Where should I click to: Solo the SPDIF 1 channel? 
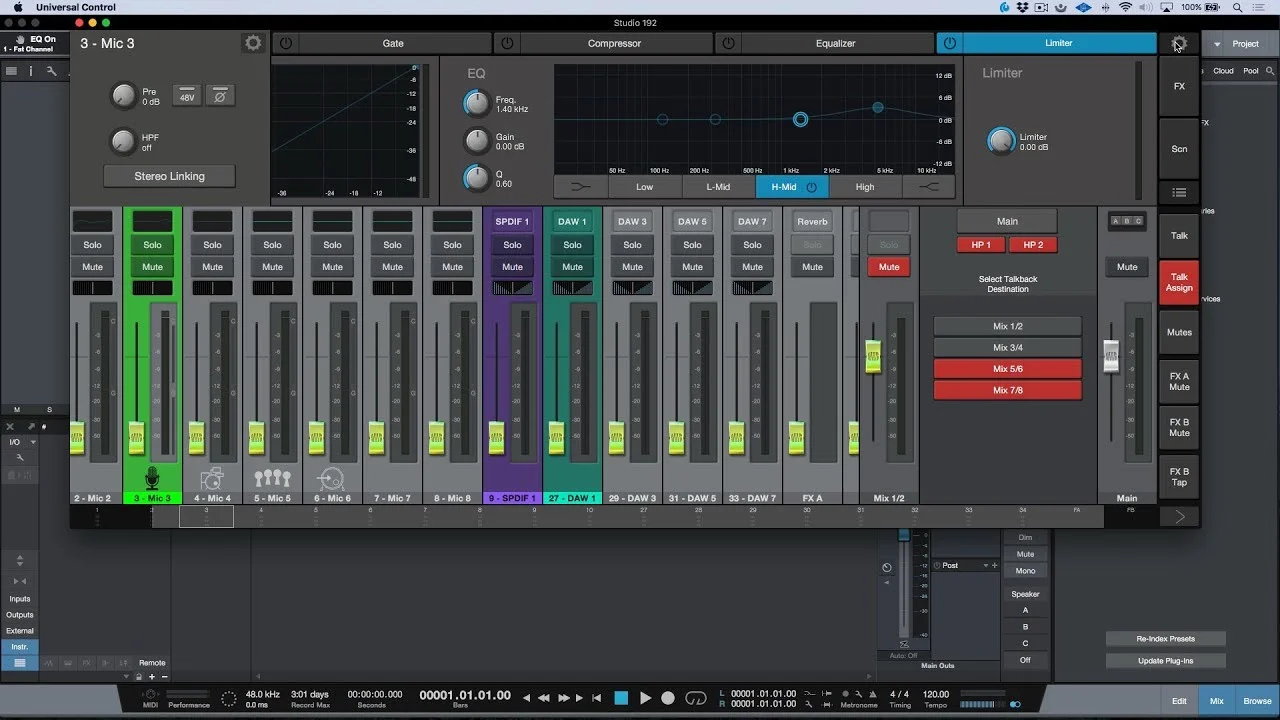click(x=512, y=245)
